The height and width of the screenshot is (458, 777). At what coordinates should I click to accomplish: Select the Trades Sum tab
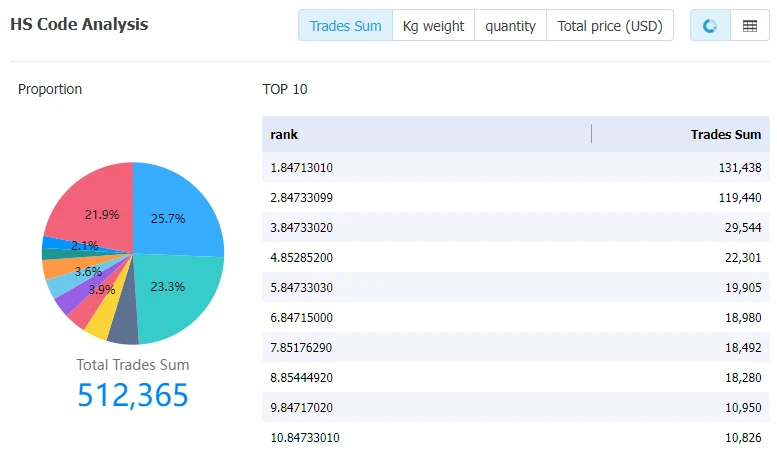[345, 25]
